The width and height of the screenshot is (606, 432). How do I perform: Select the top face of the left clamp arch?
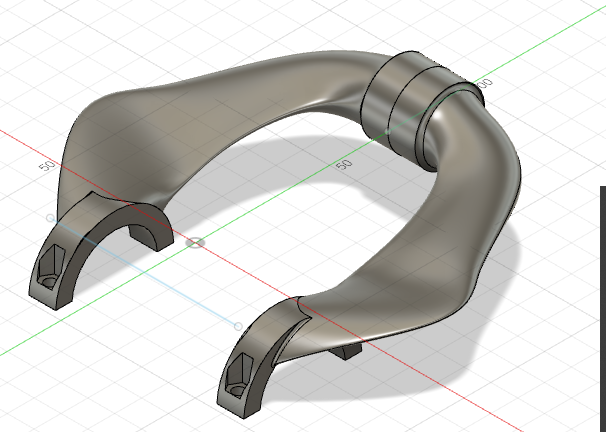click(110, 213)
